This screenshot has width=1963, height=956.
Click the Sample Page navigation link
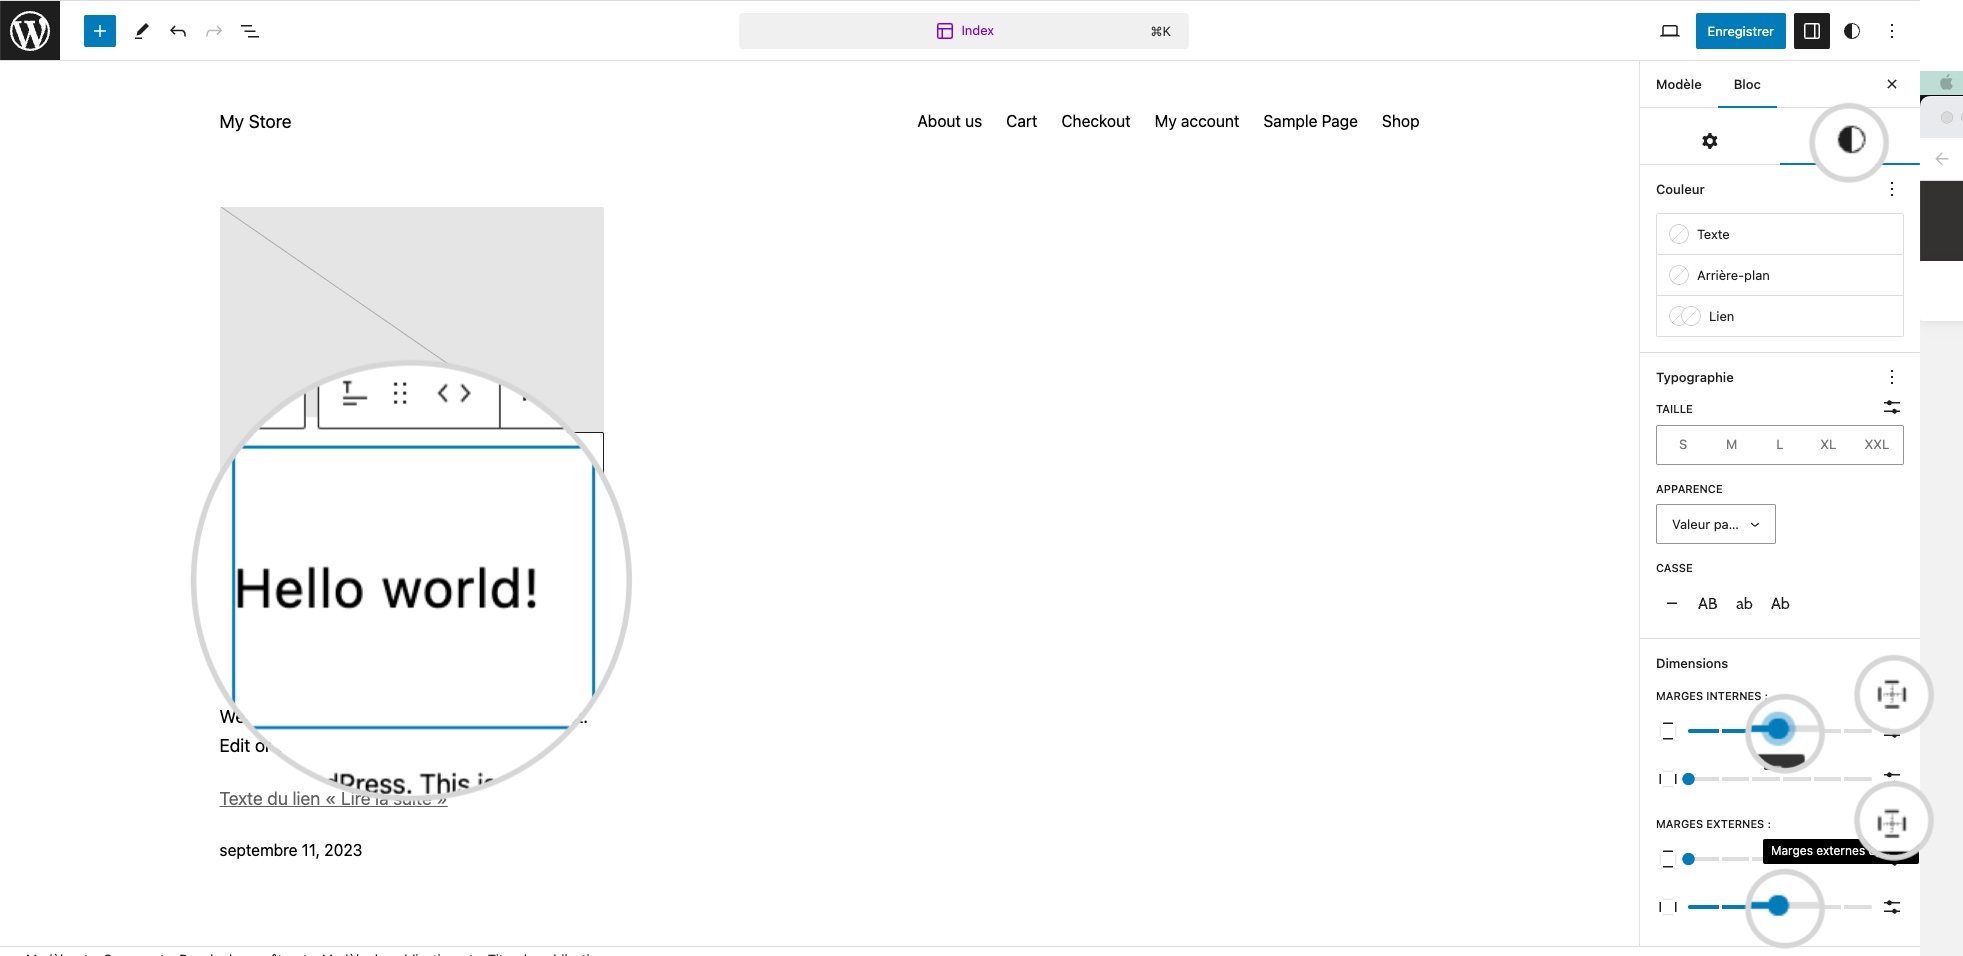coord(1310,121)
